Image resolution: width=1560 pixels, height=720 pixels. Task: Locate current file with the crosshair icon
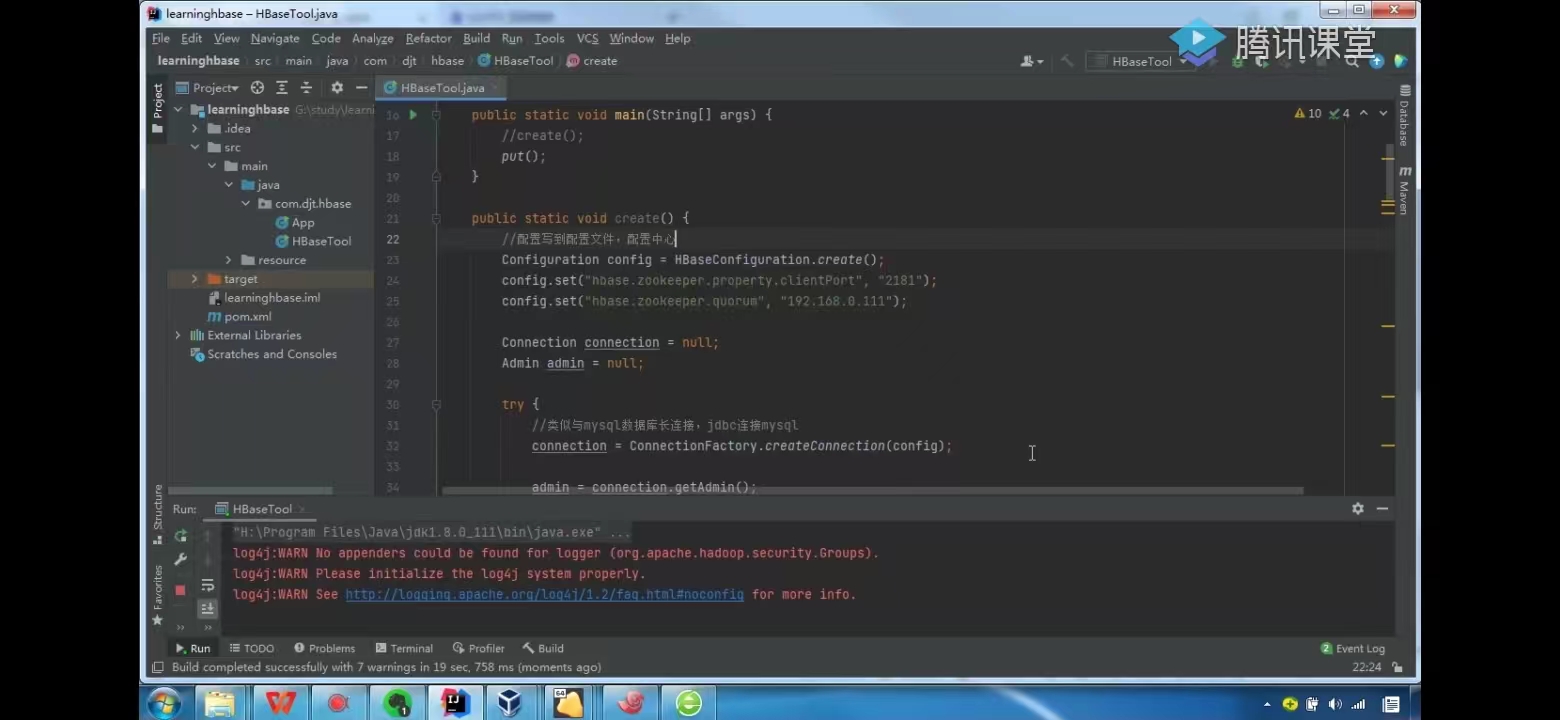[257, 88]
